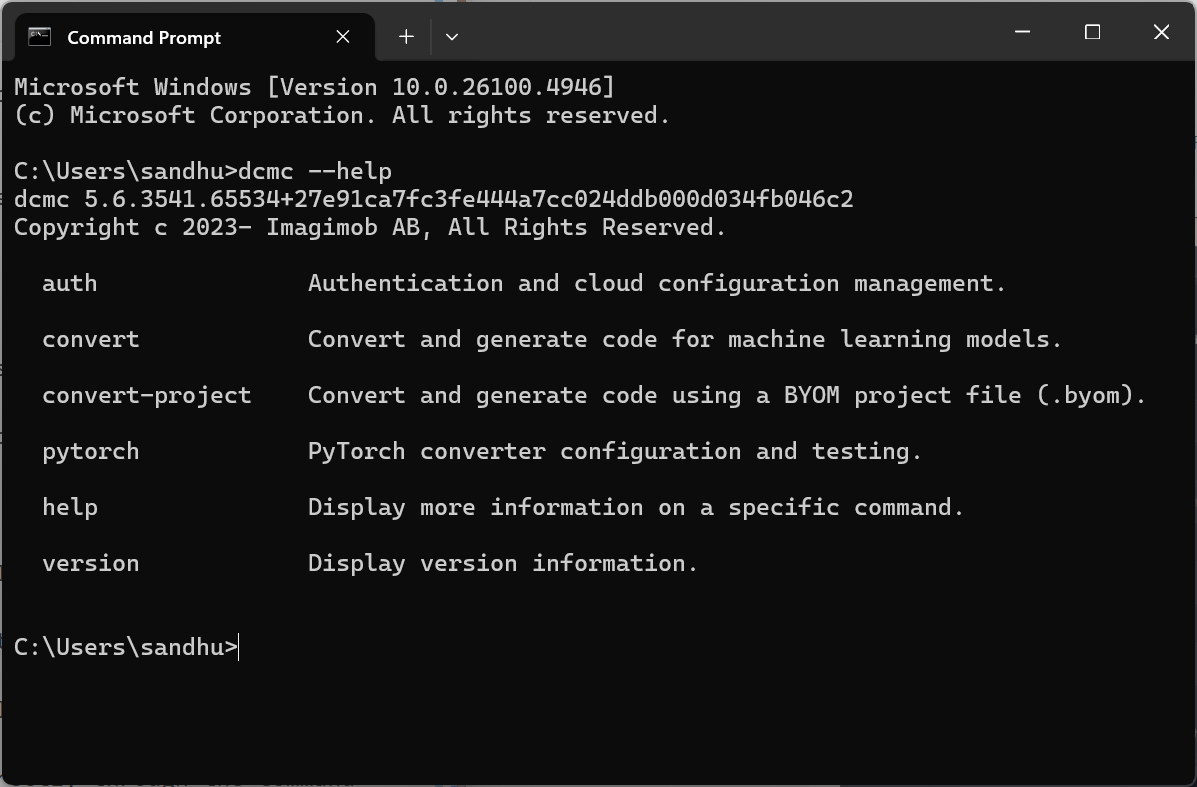This screenshot has height=787, width=1197.
Task: Click the "version" command name
Action: pyautogui.click(x=91, y=563)
